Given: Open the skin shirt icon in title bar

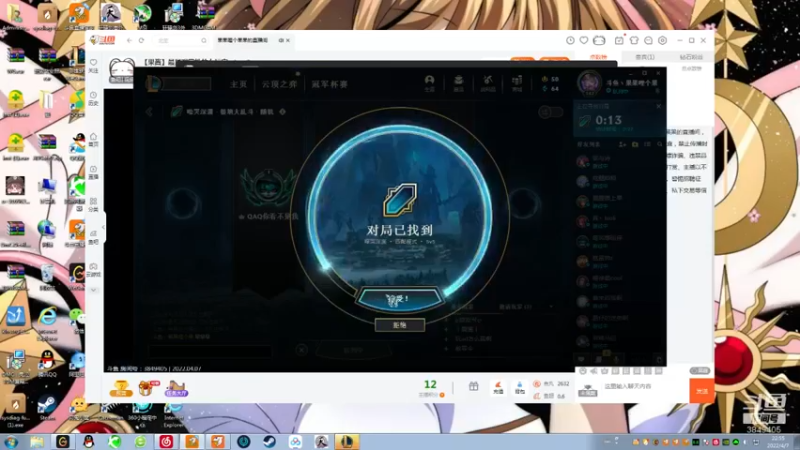Looking at the screenshot, I should coord(634,40).
